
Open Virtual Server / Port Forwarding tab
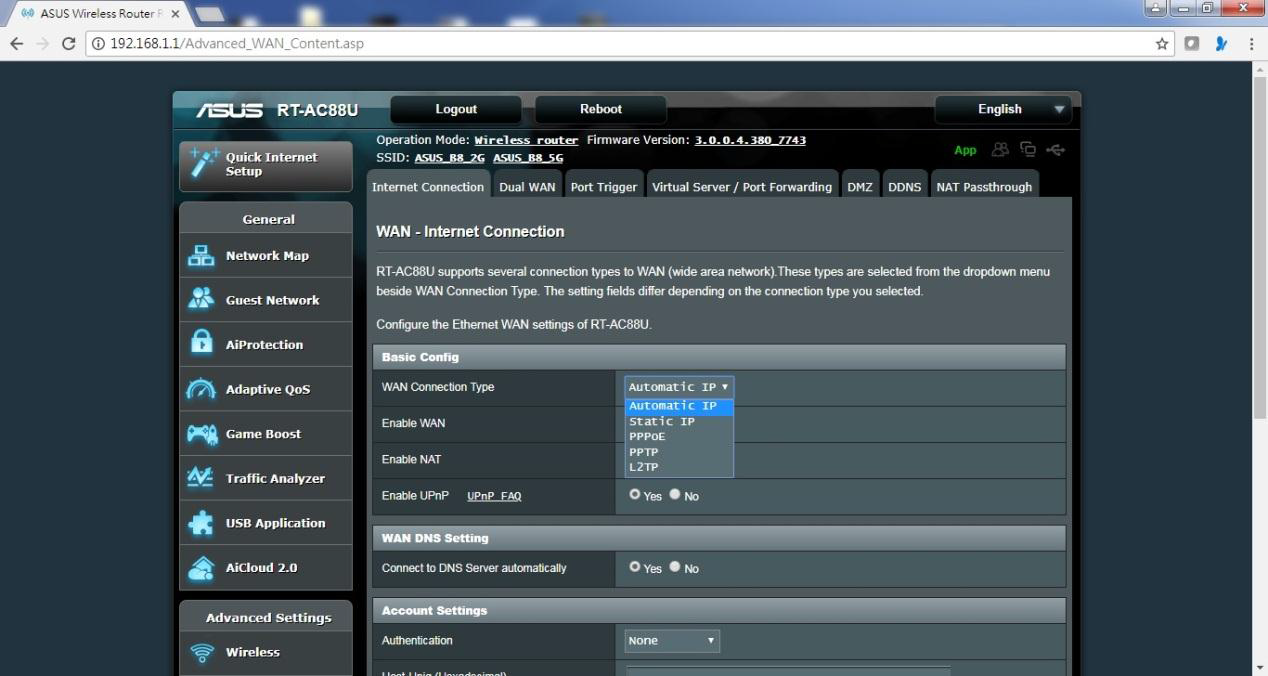tap(742, 187)
